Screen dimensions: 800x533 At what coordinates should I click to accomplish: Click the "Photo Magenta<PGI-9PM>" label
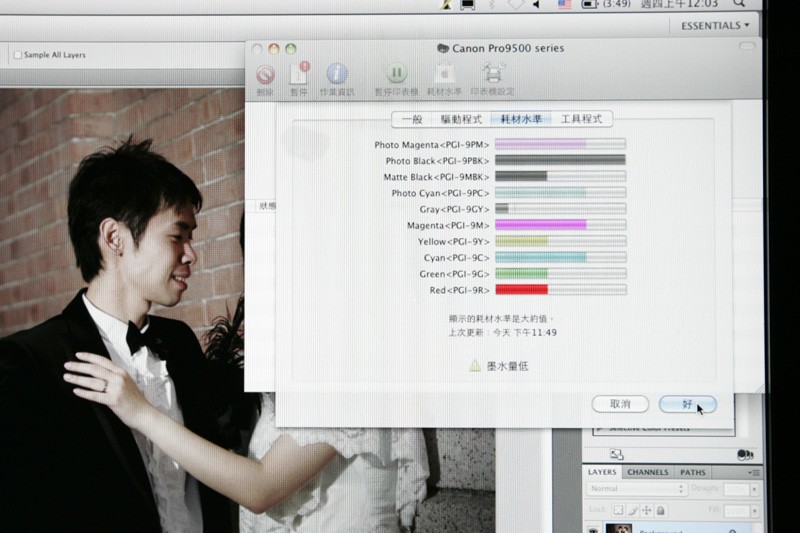click(x=432, y=145)
